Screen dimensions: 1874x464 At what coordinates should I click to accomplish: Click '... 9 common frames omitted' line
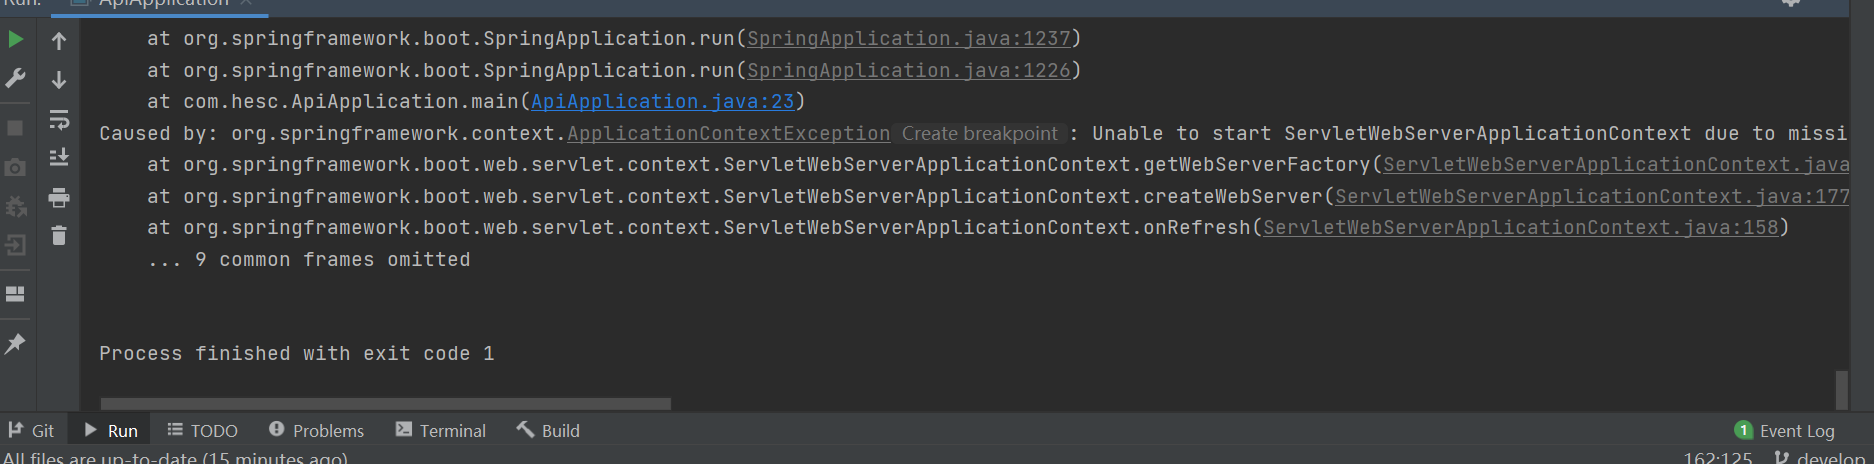click(x=309, y=260)
